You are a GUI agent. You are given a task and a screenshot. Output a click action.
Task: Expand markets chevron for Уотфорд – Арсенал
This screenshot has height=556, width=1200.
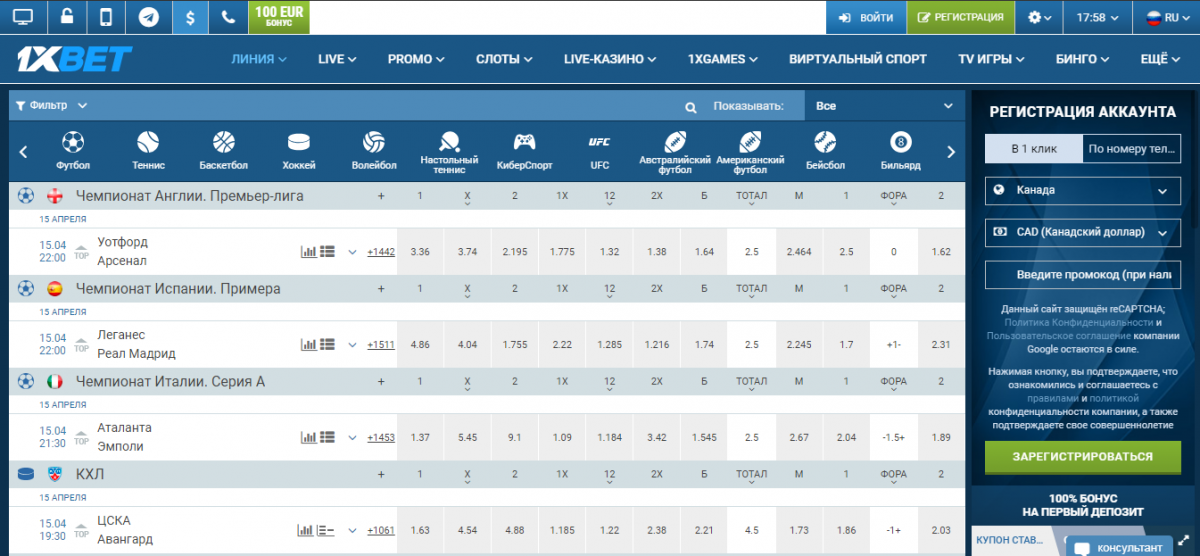352,252
